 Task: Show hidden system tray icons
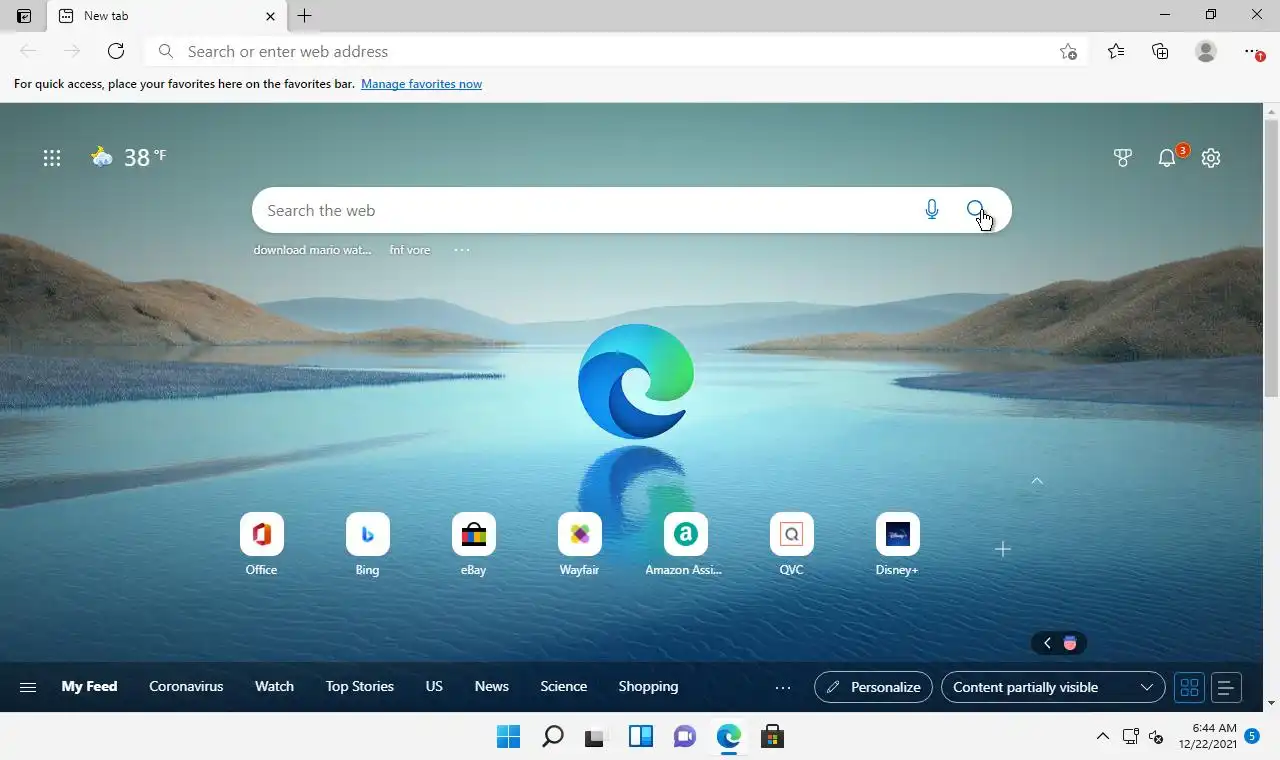(1102, 737)
